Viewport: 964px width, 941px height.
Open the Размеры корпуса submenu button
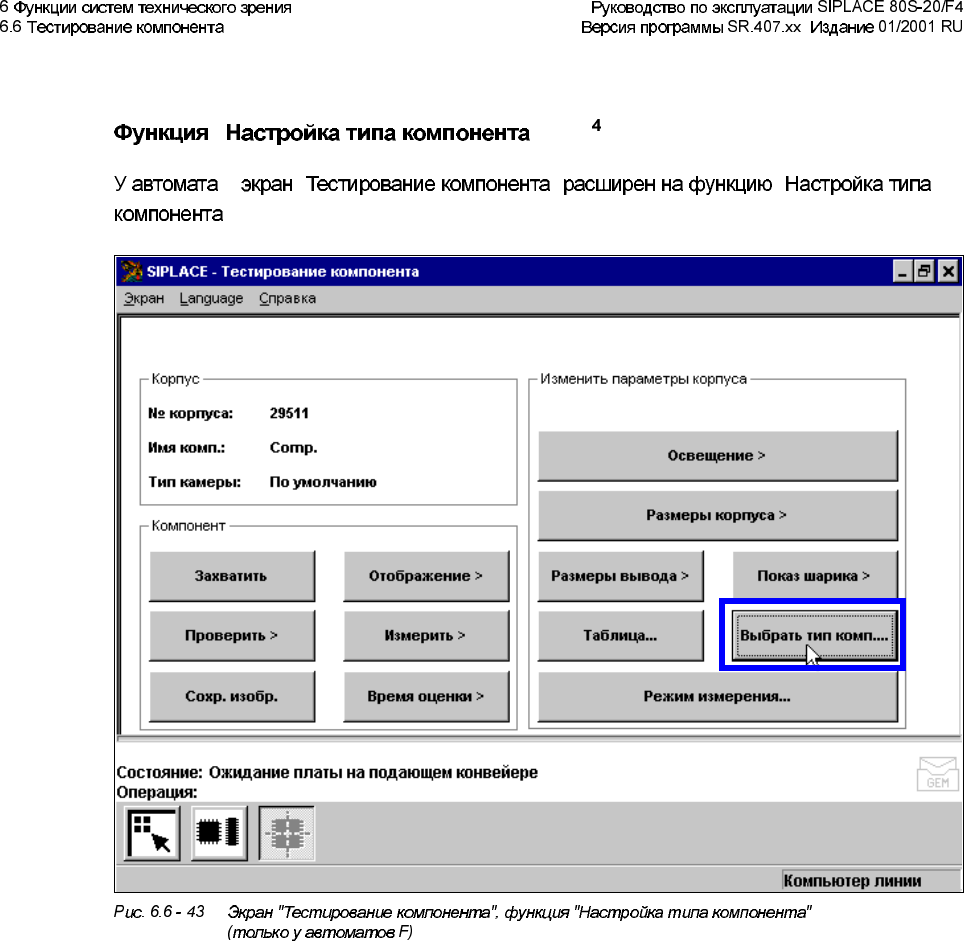coord(717,515)
